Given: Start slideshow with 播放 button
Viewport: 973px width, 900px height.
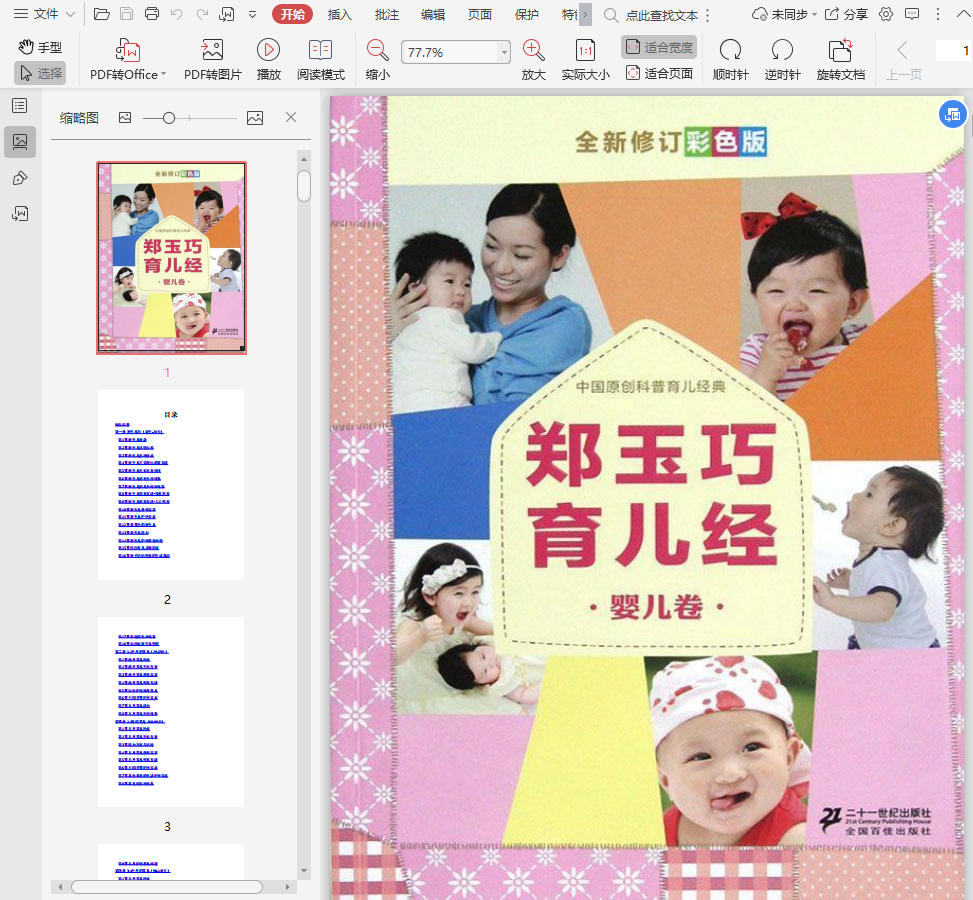Looking at the screenshot, I should pos(268,50).
